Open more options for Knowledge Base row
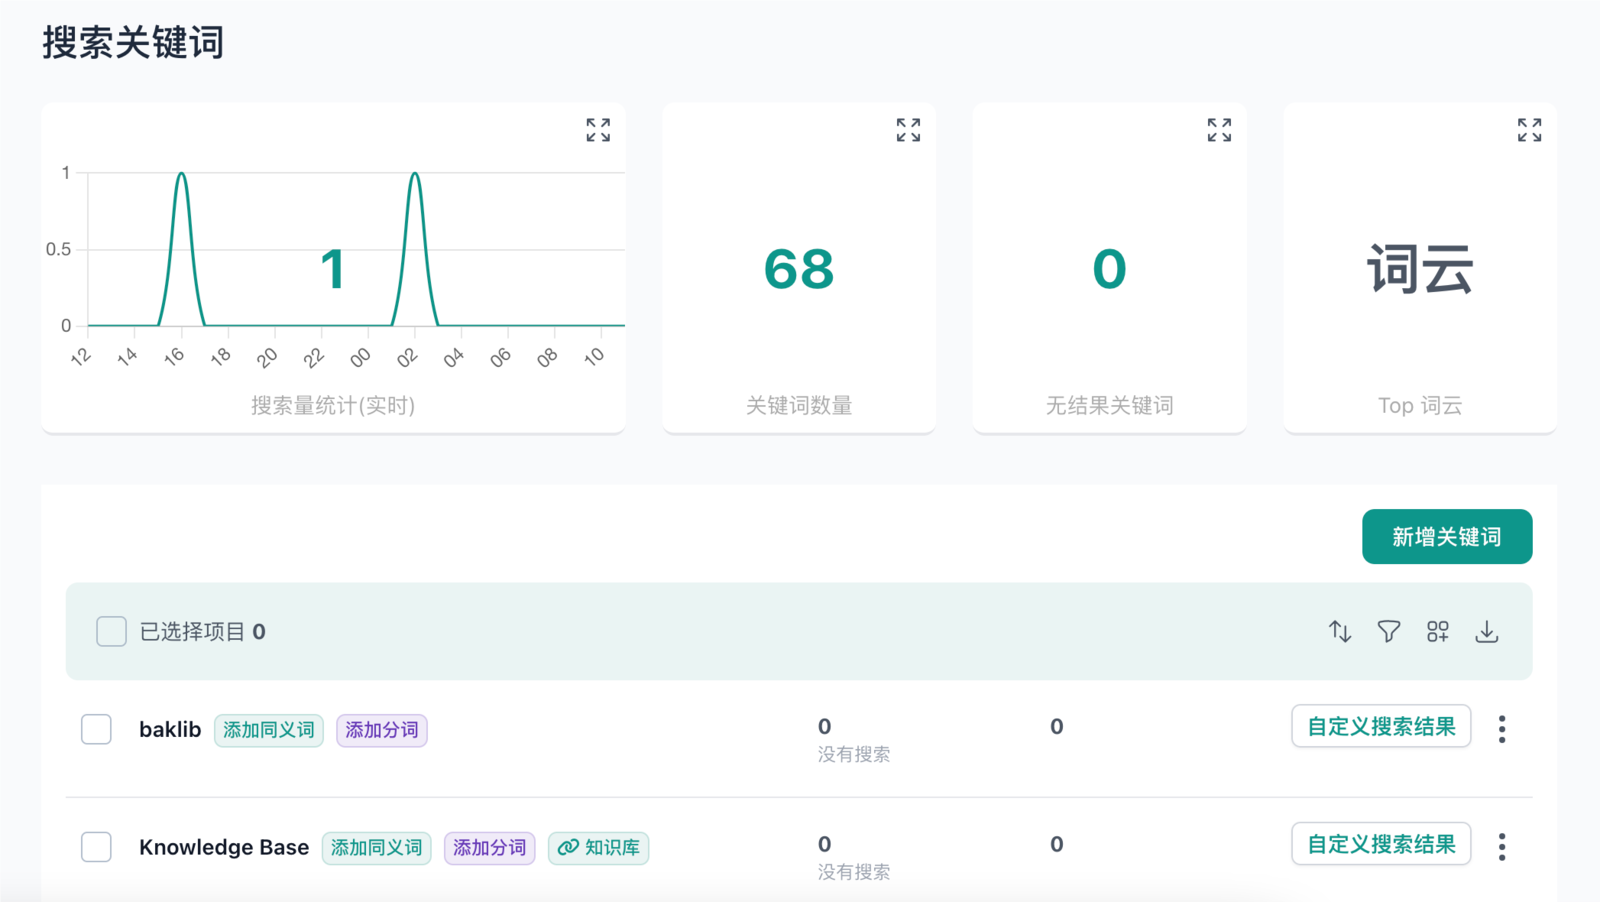1600x902 pixels. 1502,847
